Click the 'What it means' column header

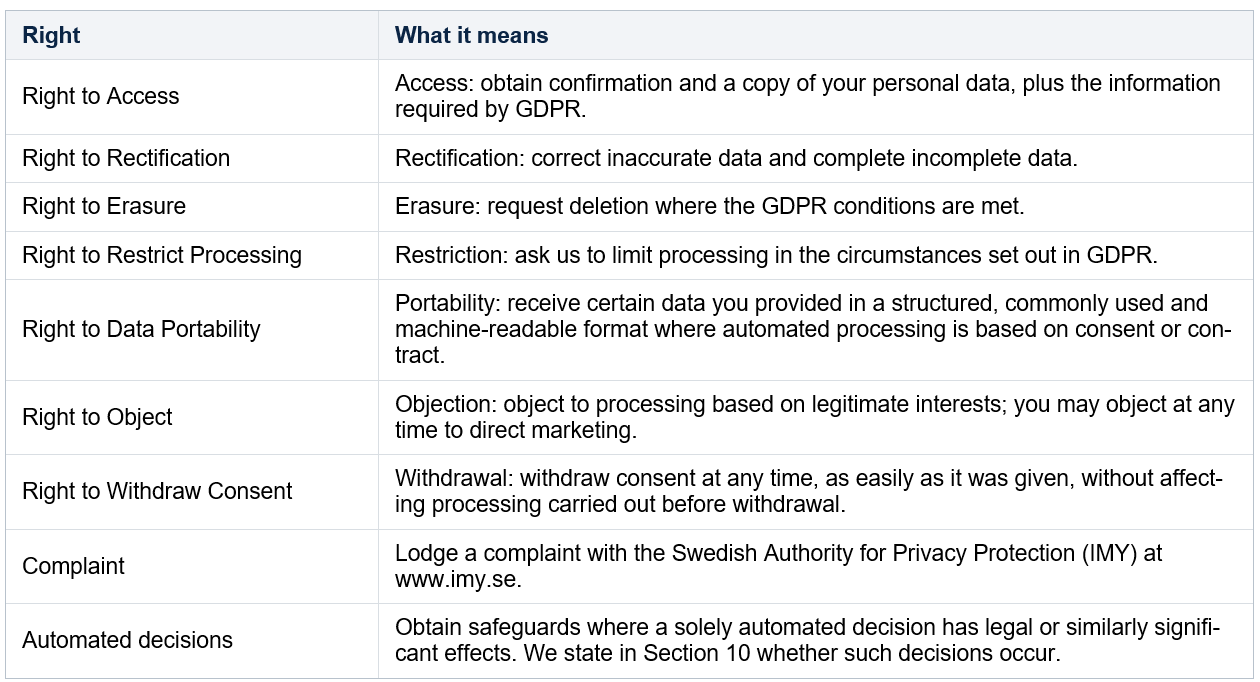[x=471, y=35]
